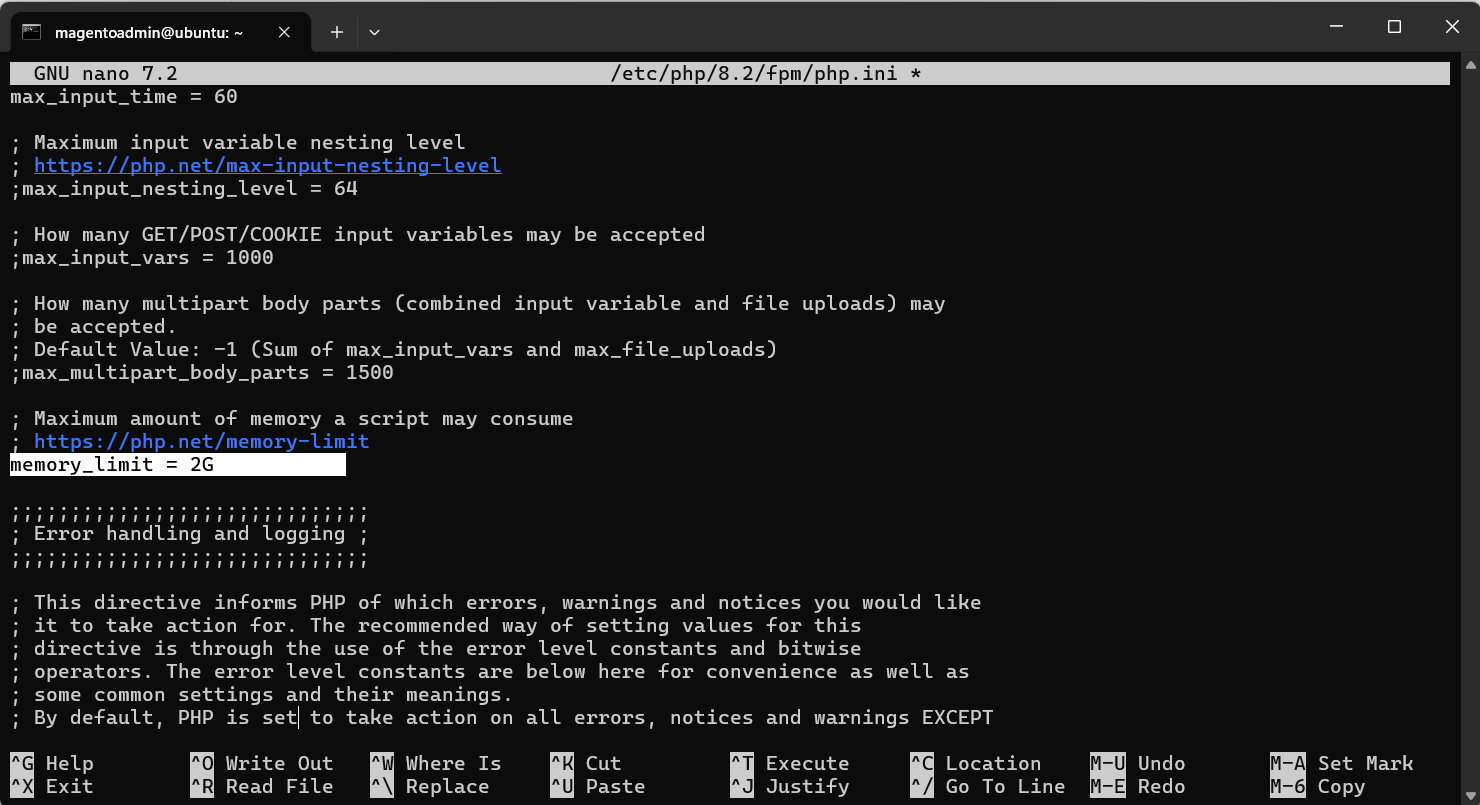Click the ^X Exit shortcut
The width and height of the screenshot is (1480, 805).
(52, 787)
